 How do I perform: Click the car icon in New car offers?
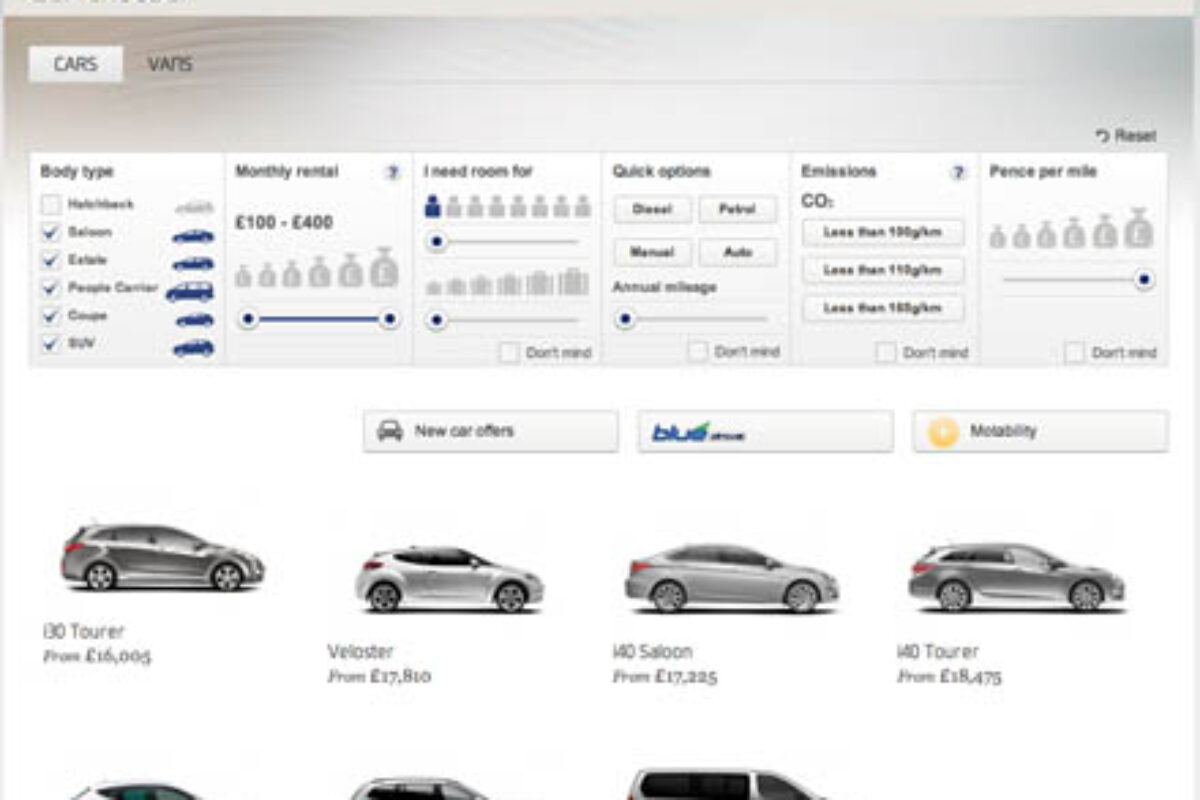[389, 431]
